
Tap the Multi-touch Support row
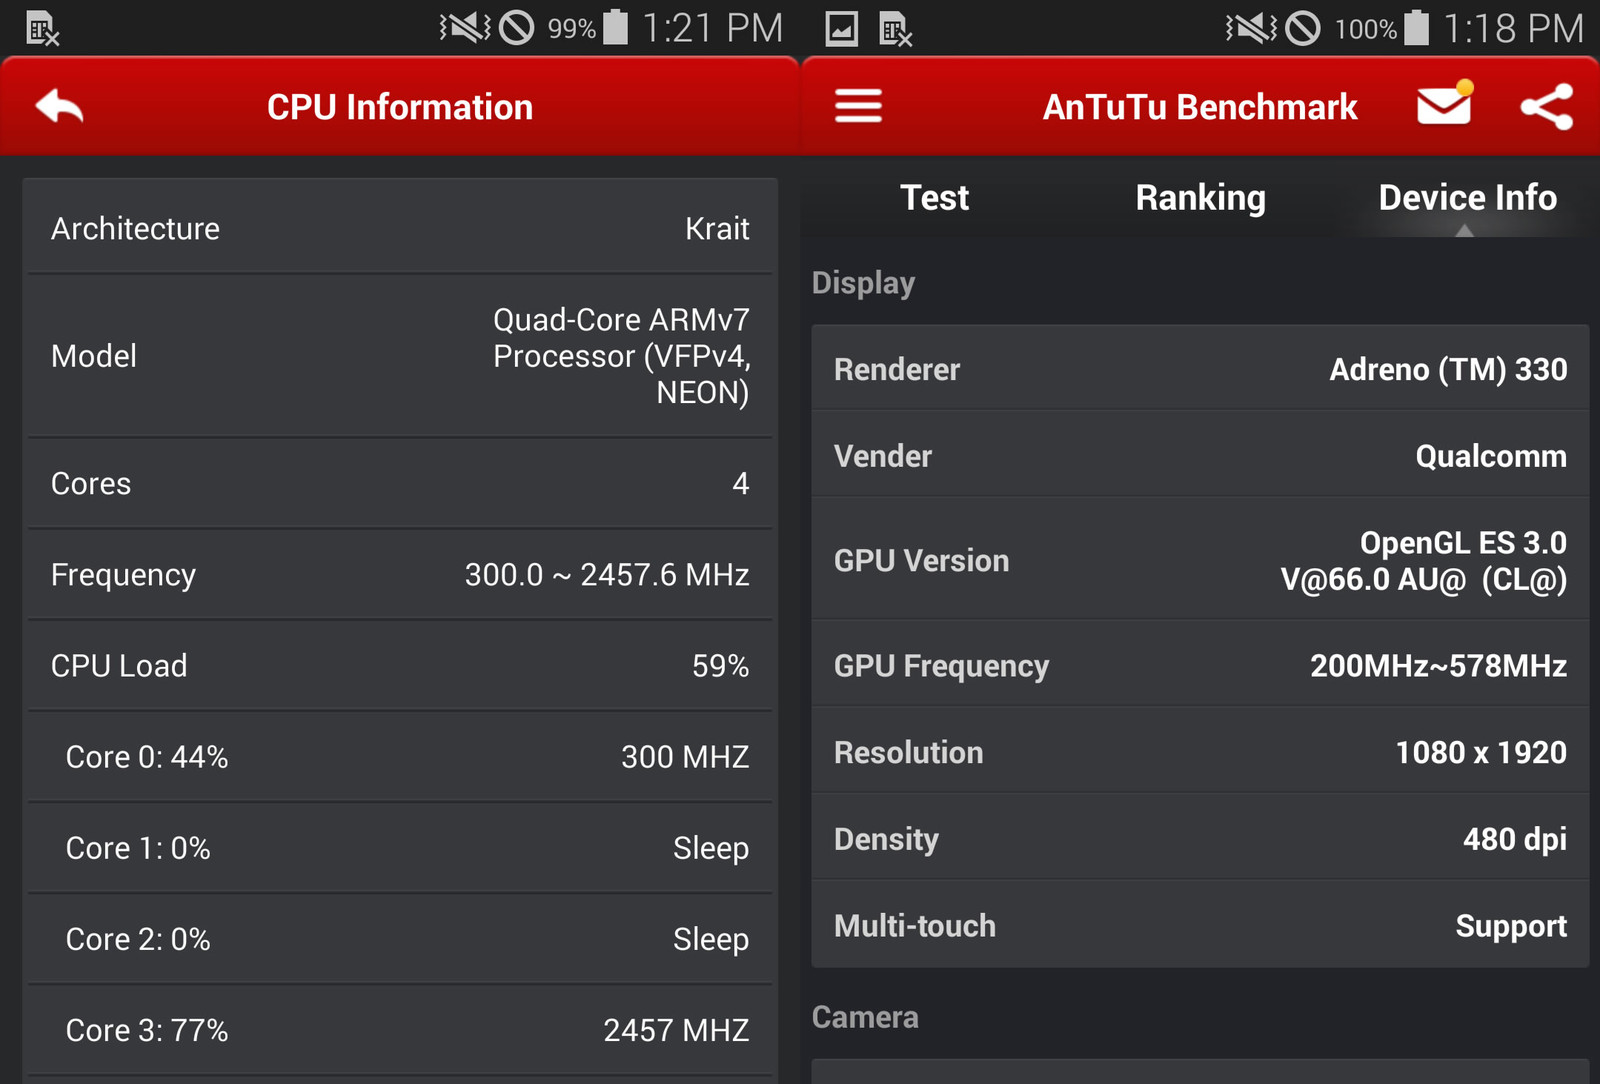point(1200,926)
